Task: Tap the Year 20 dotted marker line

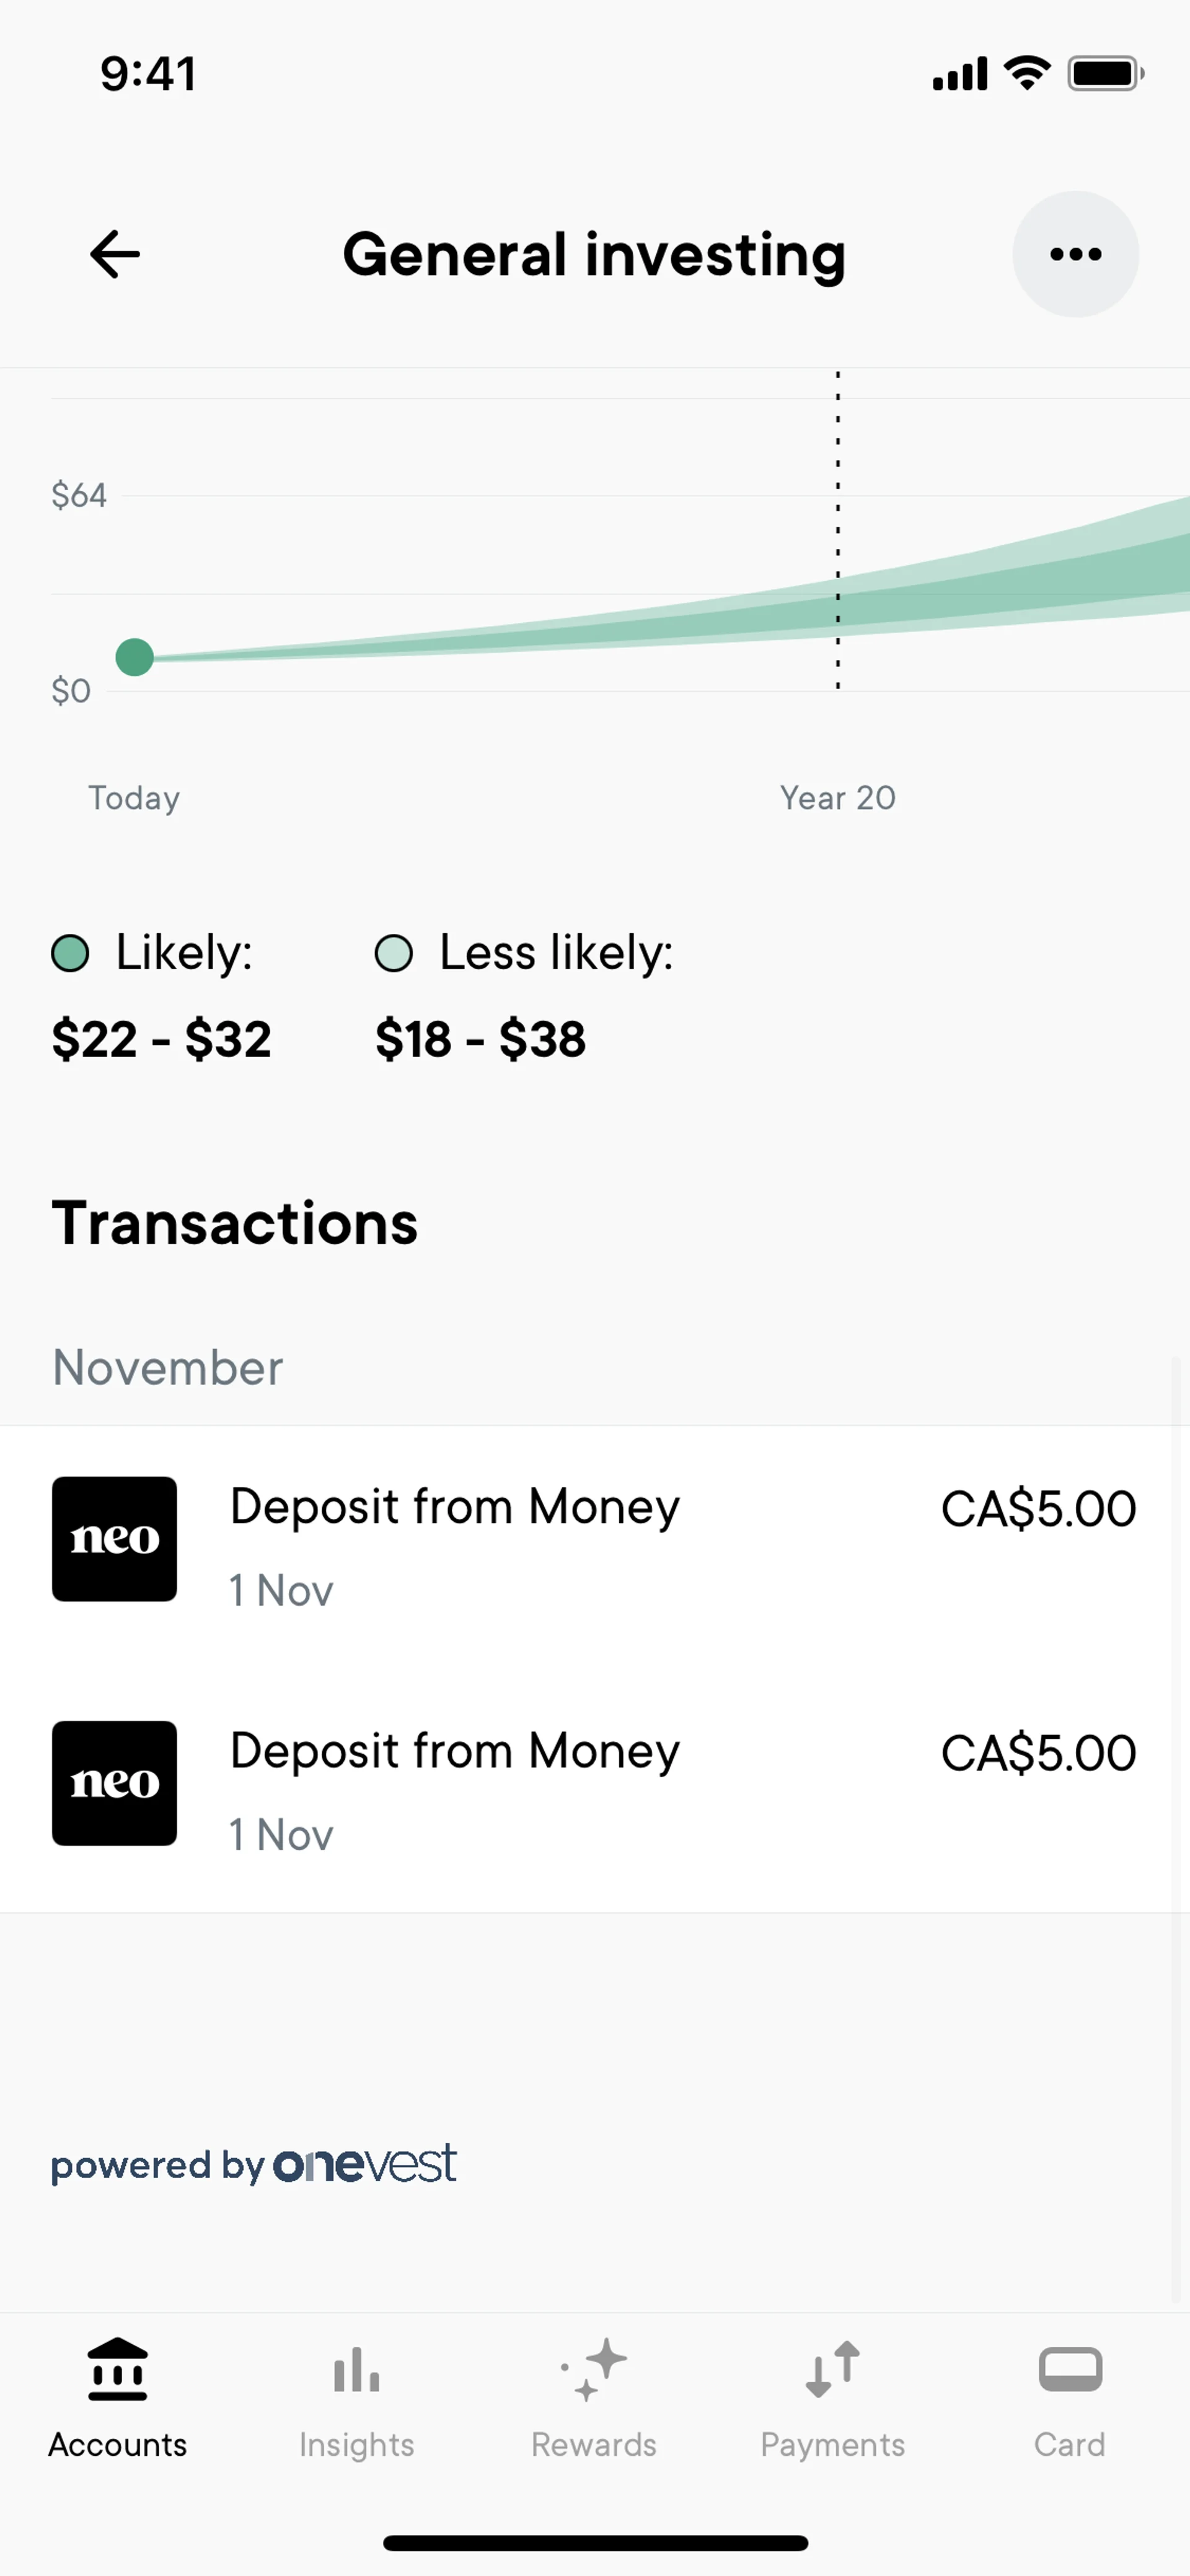Action: (x=838, y=530)
